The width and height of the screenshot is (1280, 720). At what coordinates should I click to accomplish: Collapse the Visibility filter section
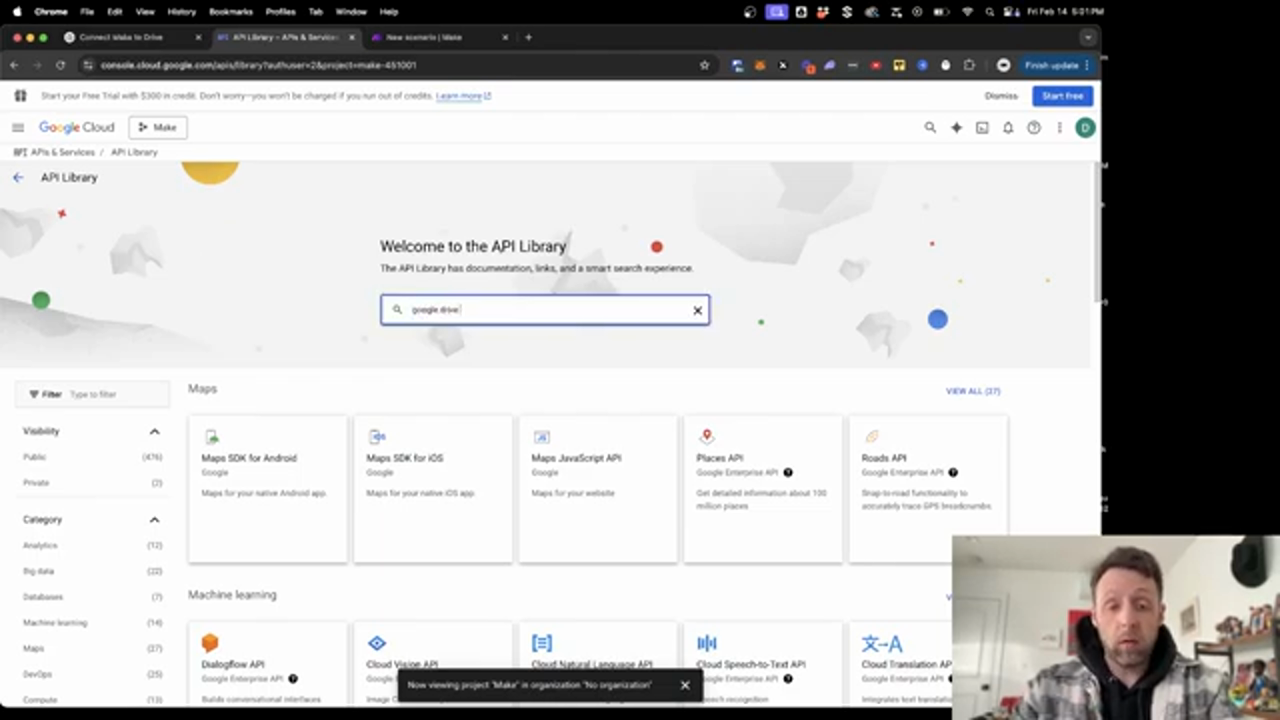[x=154, y=431]
